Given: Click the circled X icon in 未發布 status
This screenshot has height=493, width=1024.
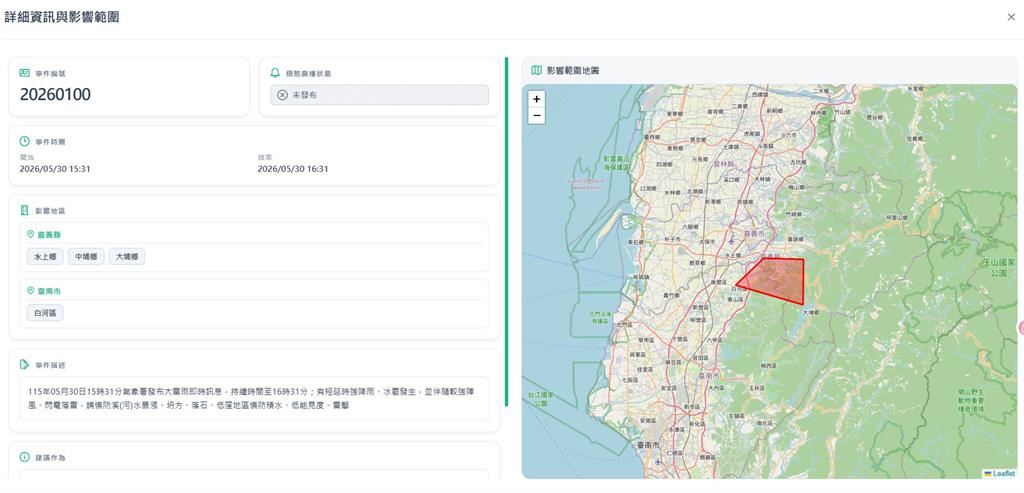Looking at the screenshot, I should pos(282,95).
